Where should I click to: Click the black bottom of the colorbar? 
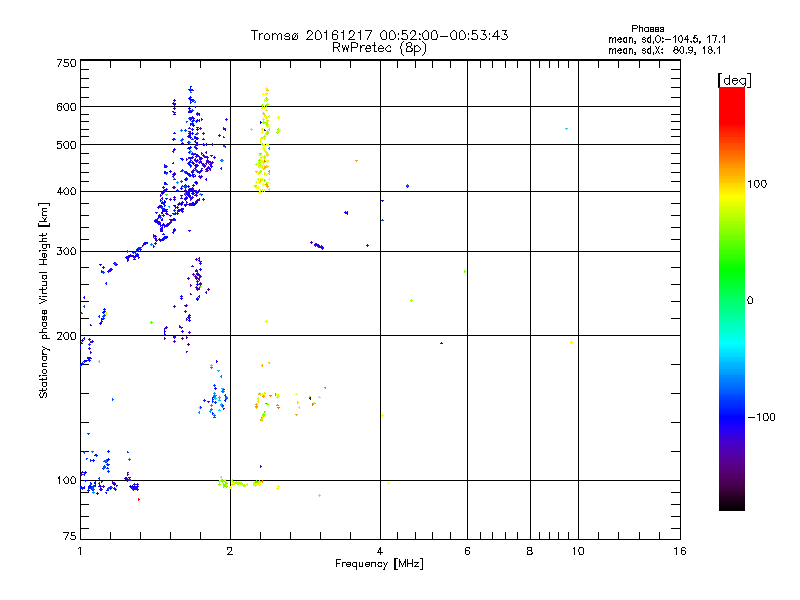732,504
